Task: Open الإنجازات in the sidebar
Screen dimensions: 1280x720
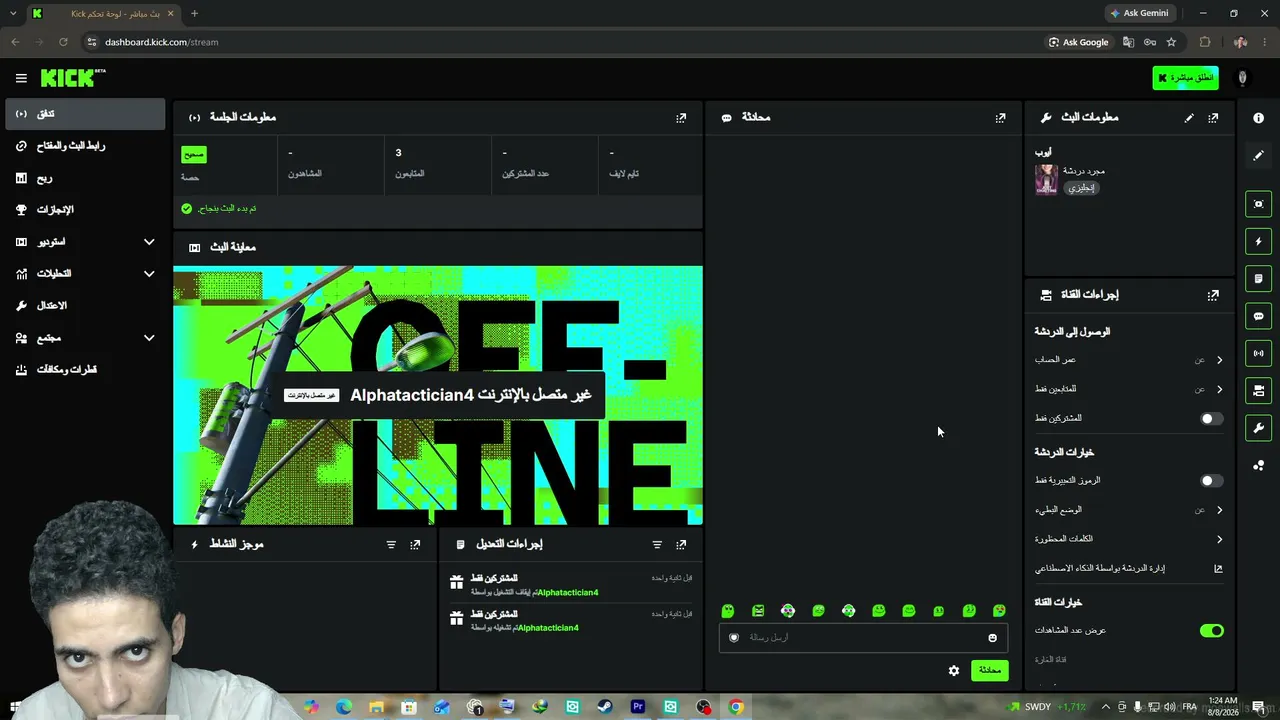Action: (x=85, y=210)
